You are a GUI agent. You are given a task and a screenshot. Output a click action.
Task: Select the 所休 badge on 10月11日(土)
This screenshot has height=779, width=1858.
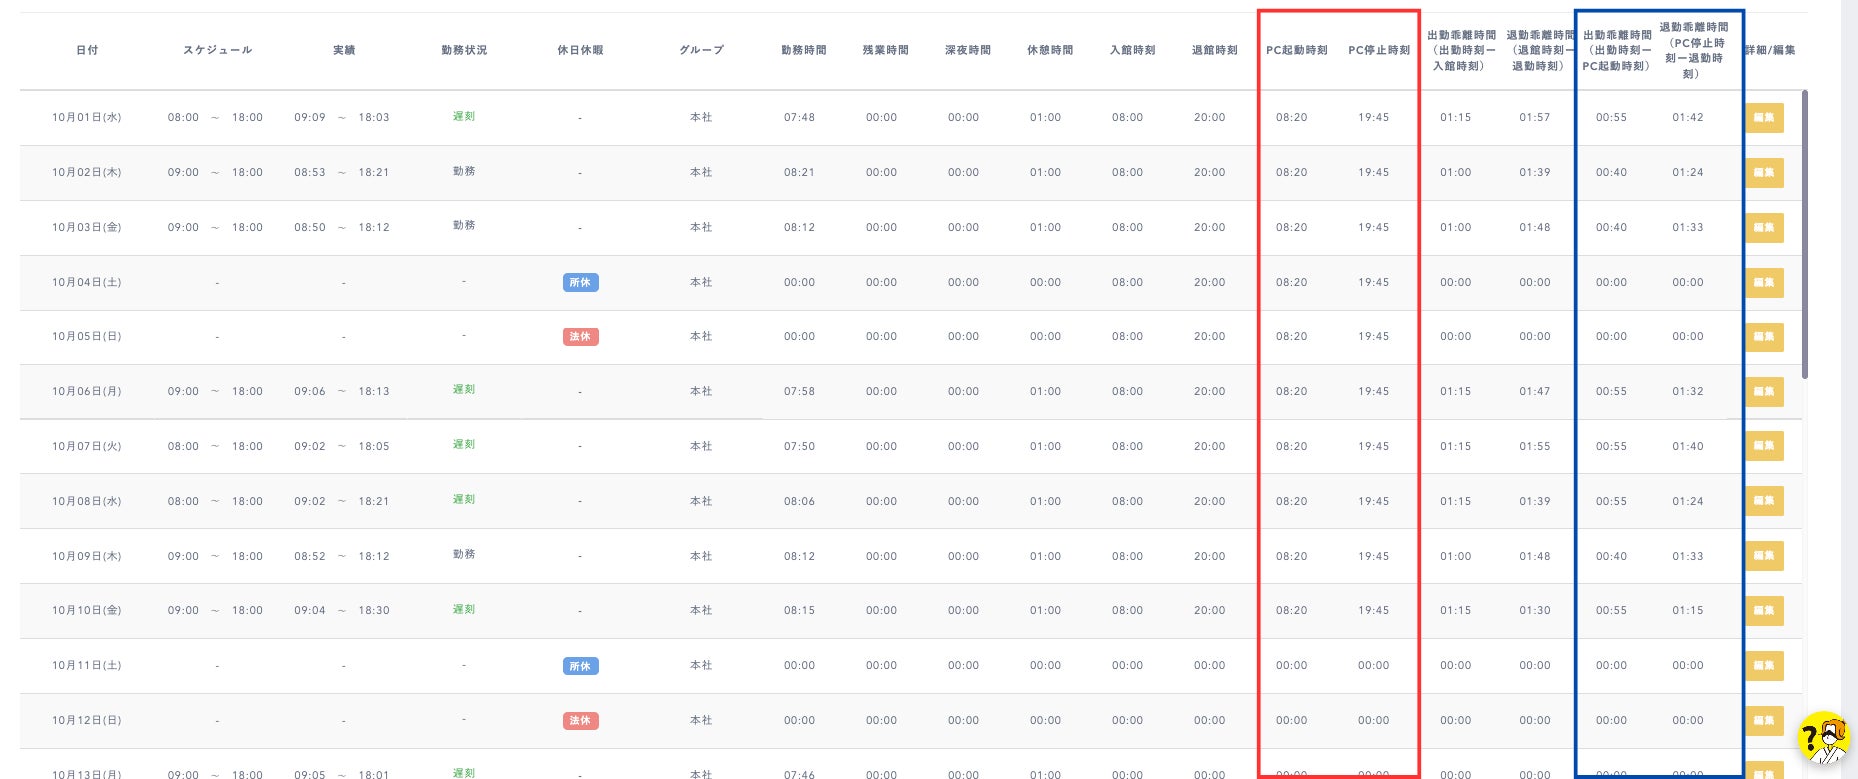pyautogui.click(x=580, y=666)
